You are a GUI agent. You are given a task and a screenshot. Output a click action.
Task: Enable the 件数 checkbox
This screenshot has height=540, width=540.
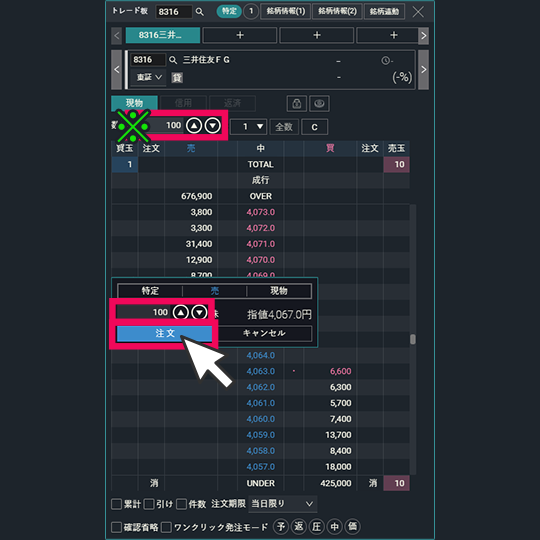tap(181, 504)
